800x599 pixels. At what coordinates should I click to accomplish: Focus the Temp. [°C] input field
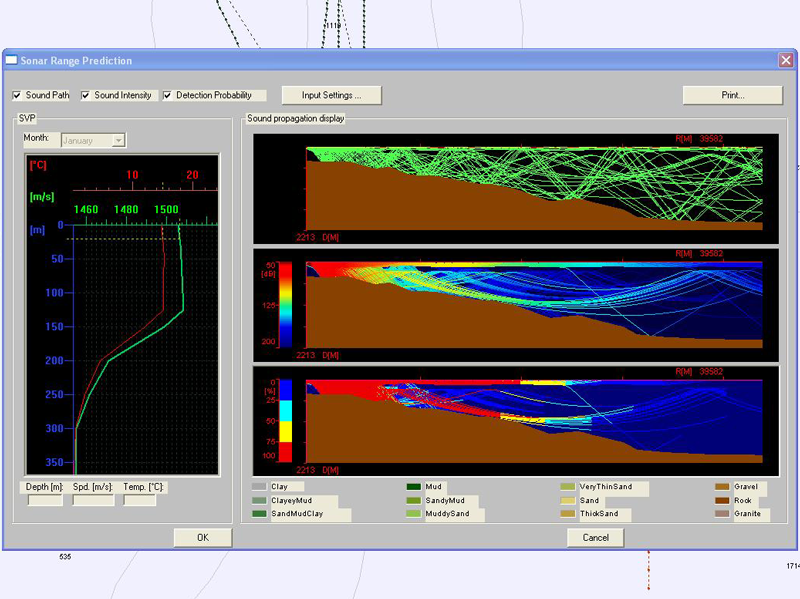[140, 500]
